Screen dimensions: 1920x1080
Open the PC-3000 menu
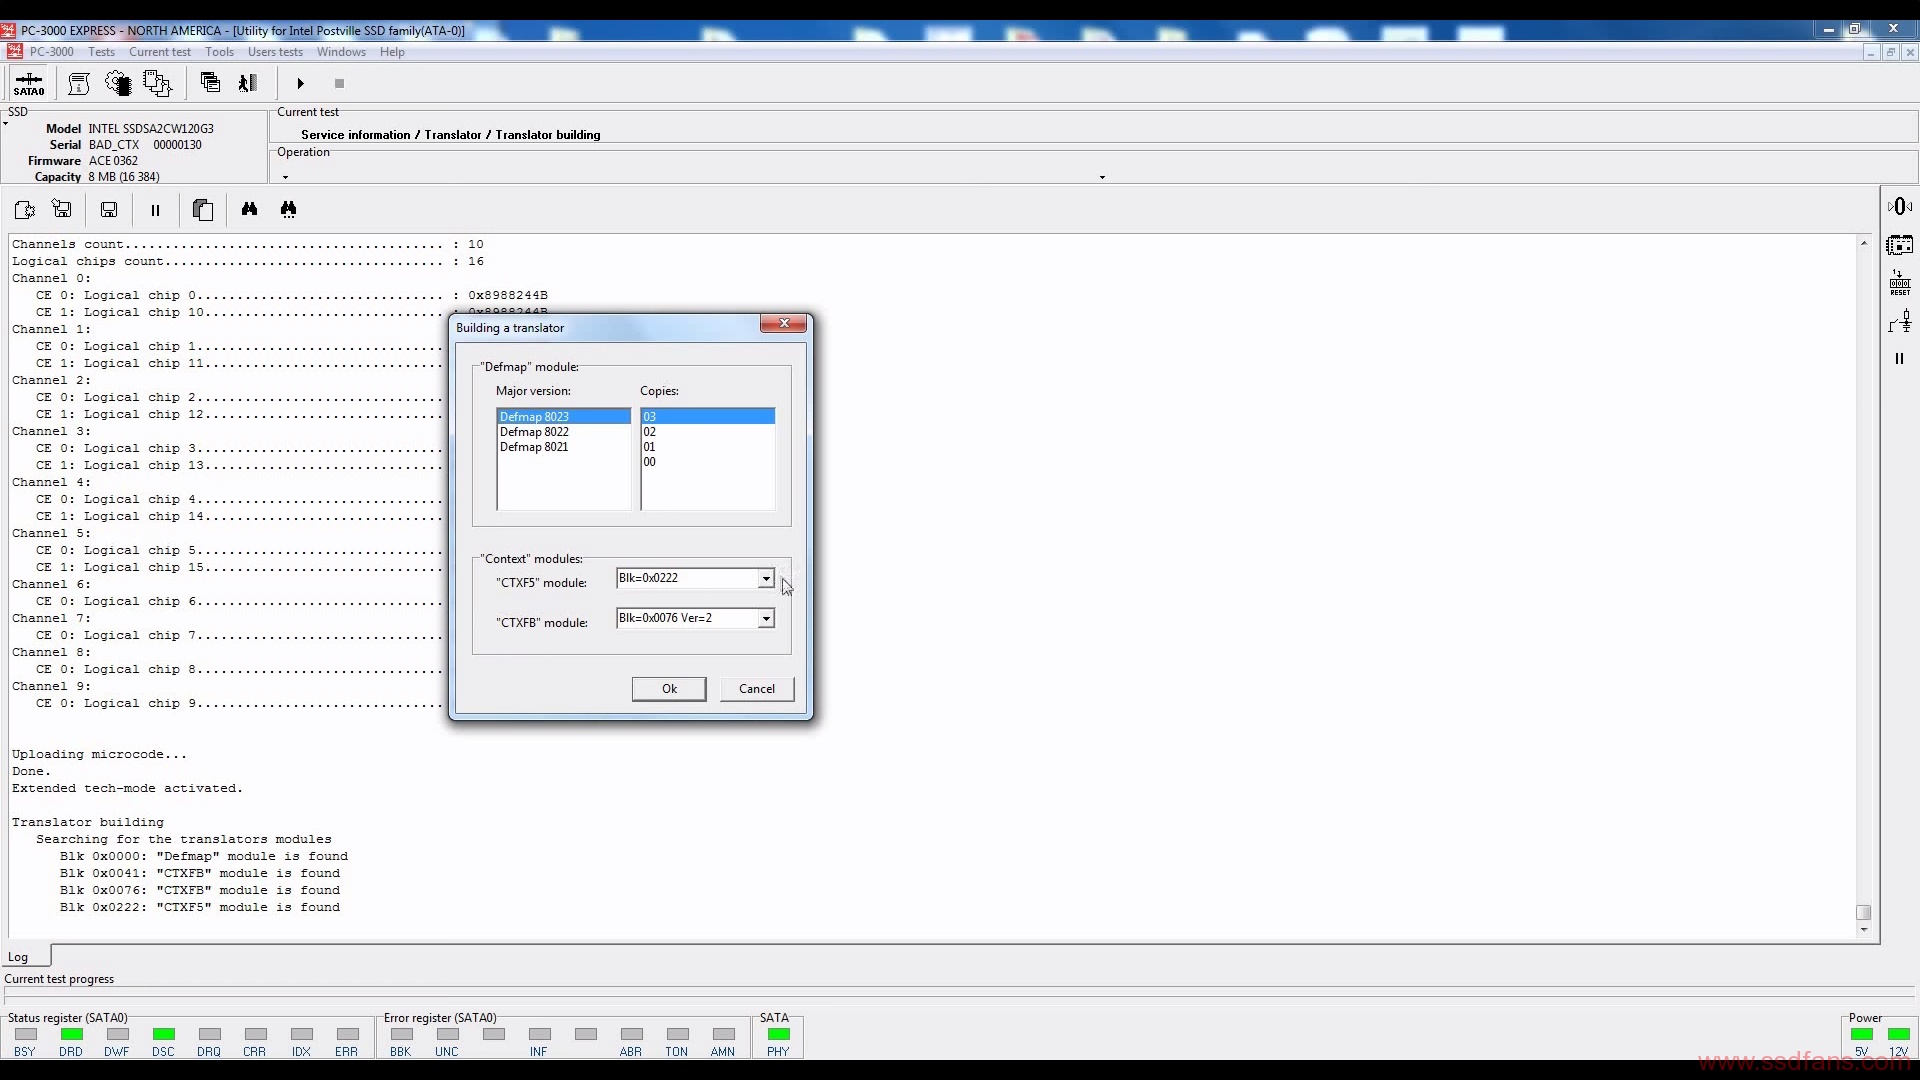pos(52,52)
